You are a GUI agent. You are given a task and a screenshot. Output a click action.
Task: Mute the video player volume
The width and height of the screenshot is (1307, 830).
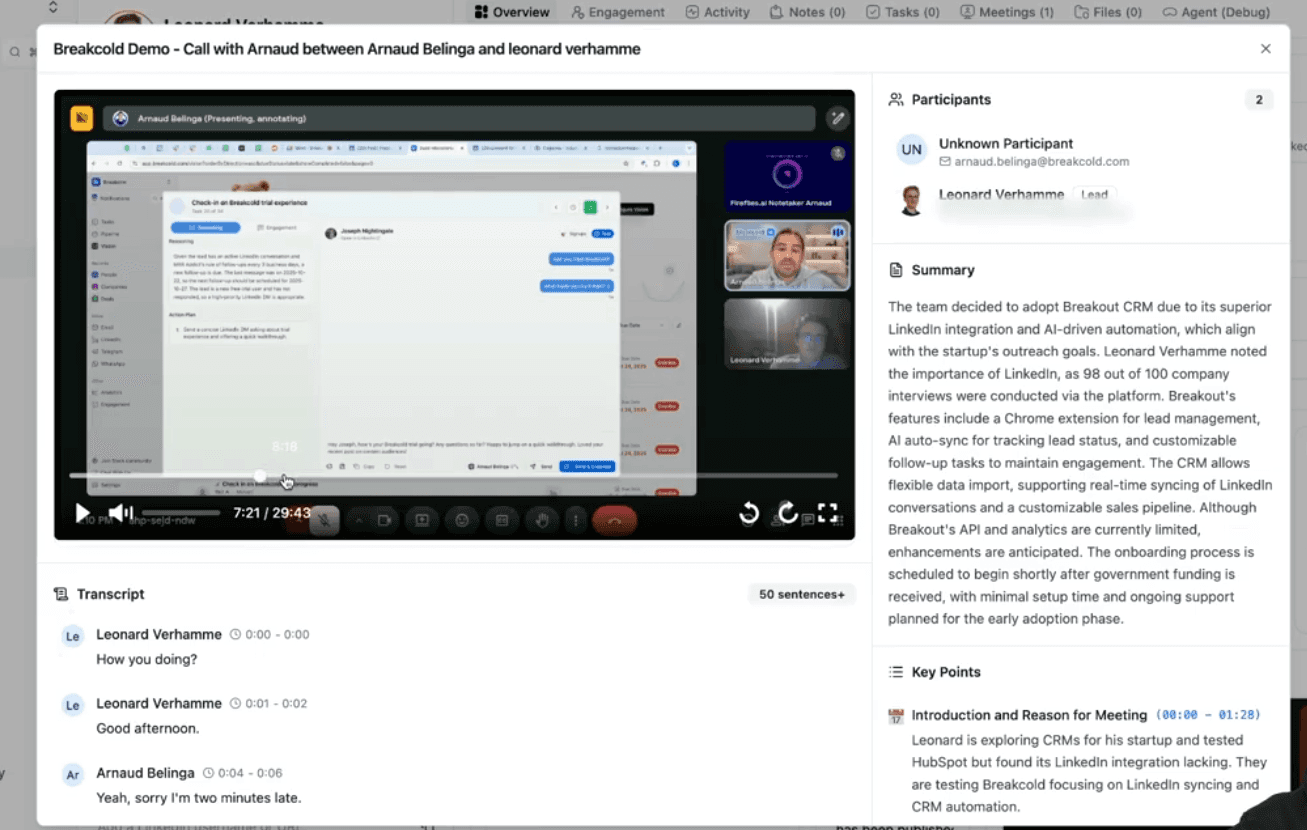120,513
